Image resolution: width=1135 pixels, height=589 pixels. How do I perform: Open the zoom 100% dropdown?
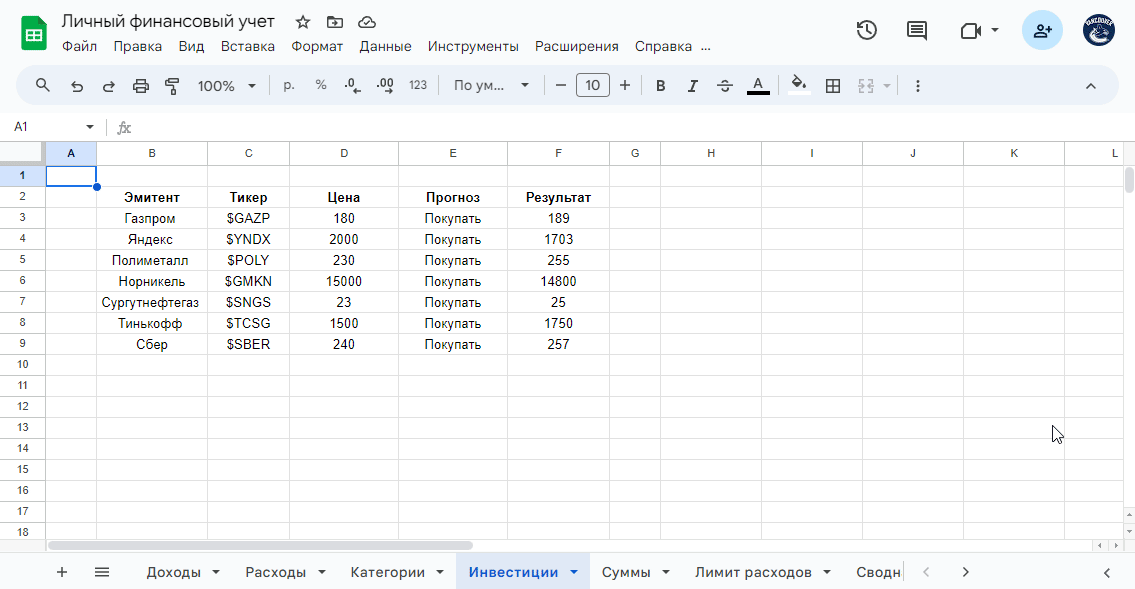(227, 86)
